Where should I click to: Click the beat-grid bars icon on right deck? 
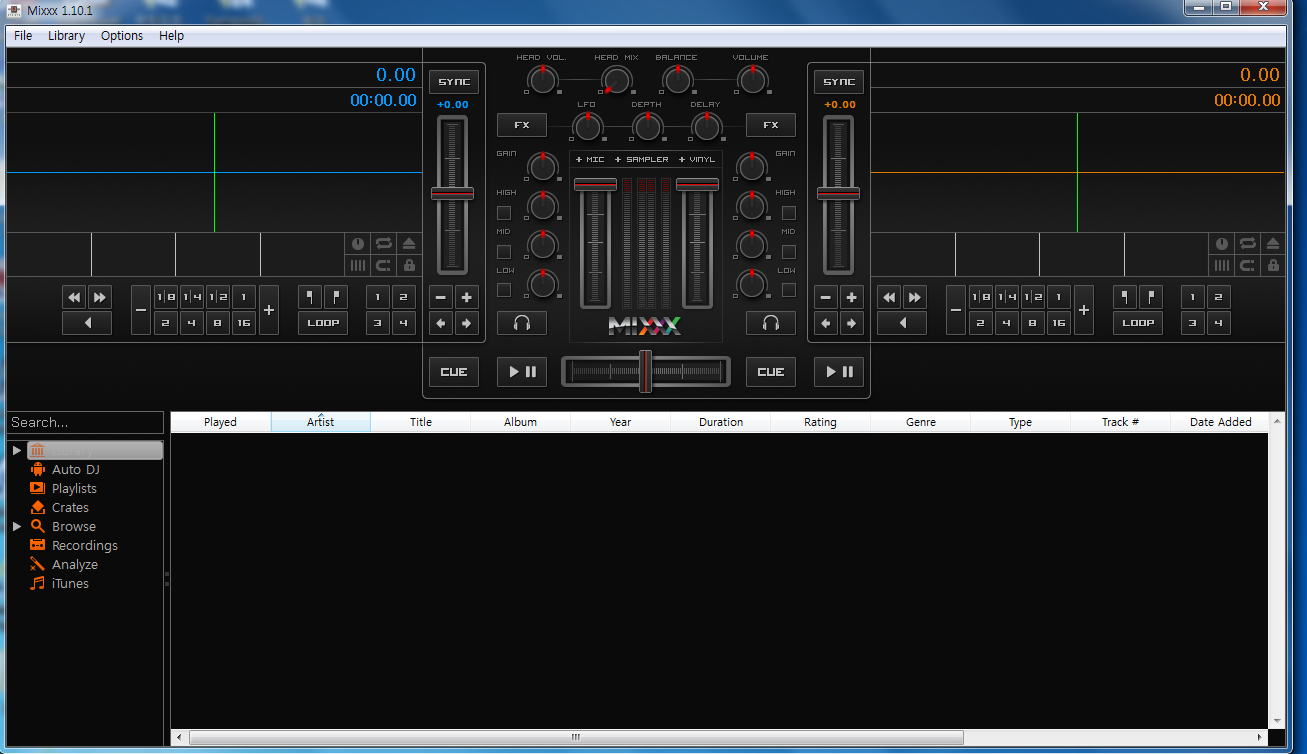1222,265
